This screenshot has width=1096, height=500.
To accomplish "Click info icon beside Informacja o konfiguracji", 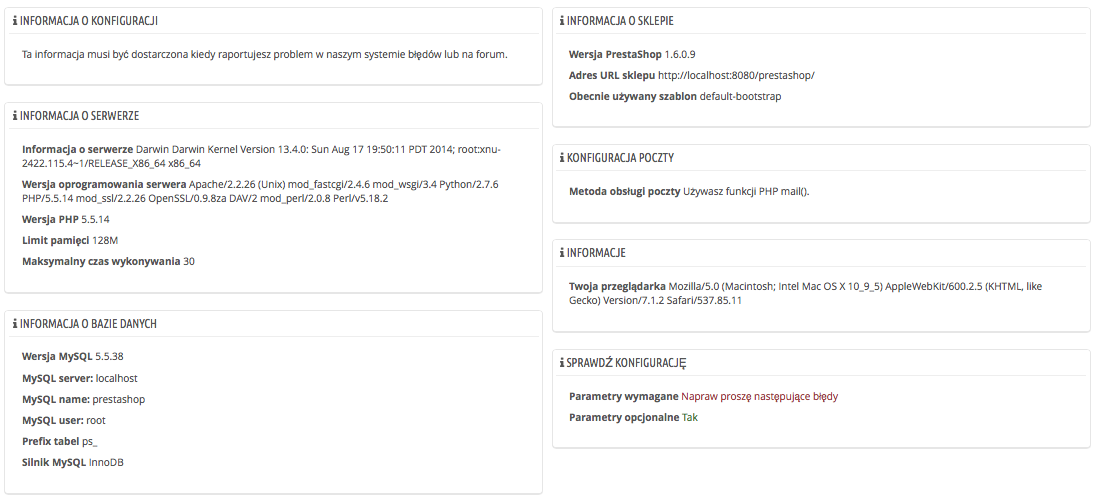I will 15,21.
